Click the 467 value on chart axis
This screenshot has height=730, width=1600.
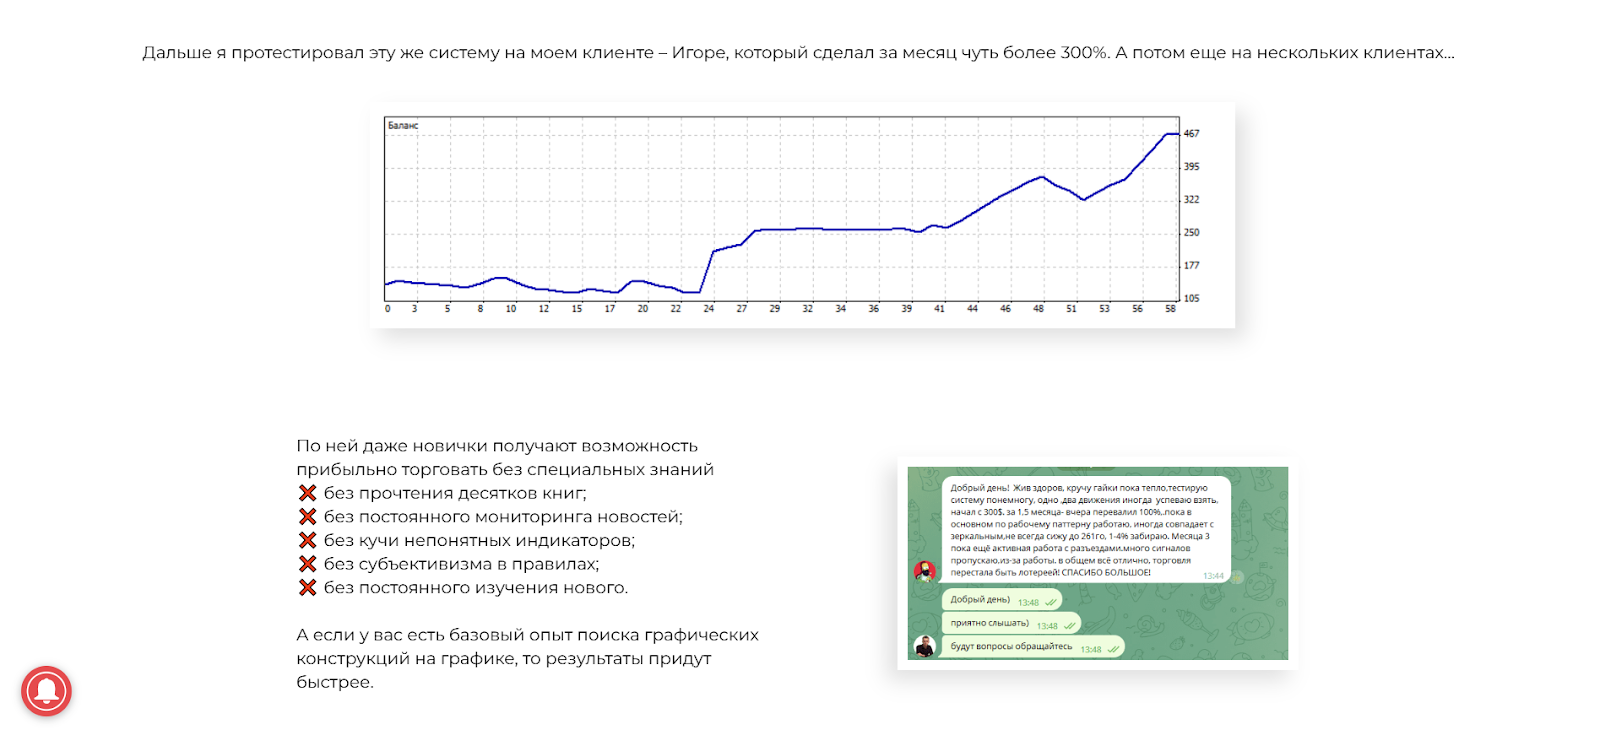(1191, 133)
